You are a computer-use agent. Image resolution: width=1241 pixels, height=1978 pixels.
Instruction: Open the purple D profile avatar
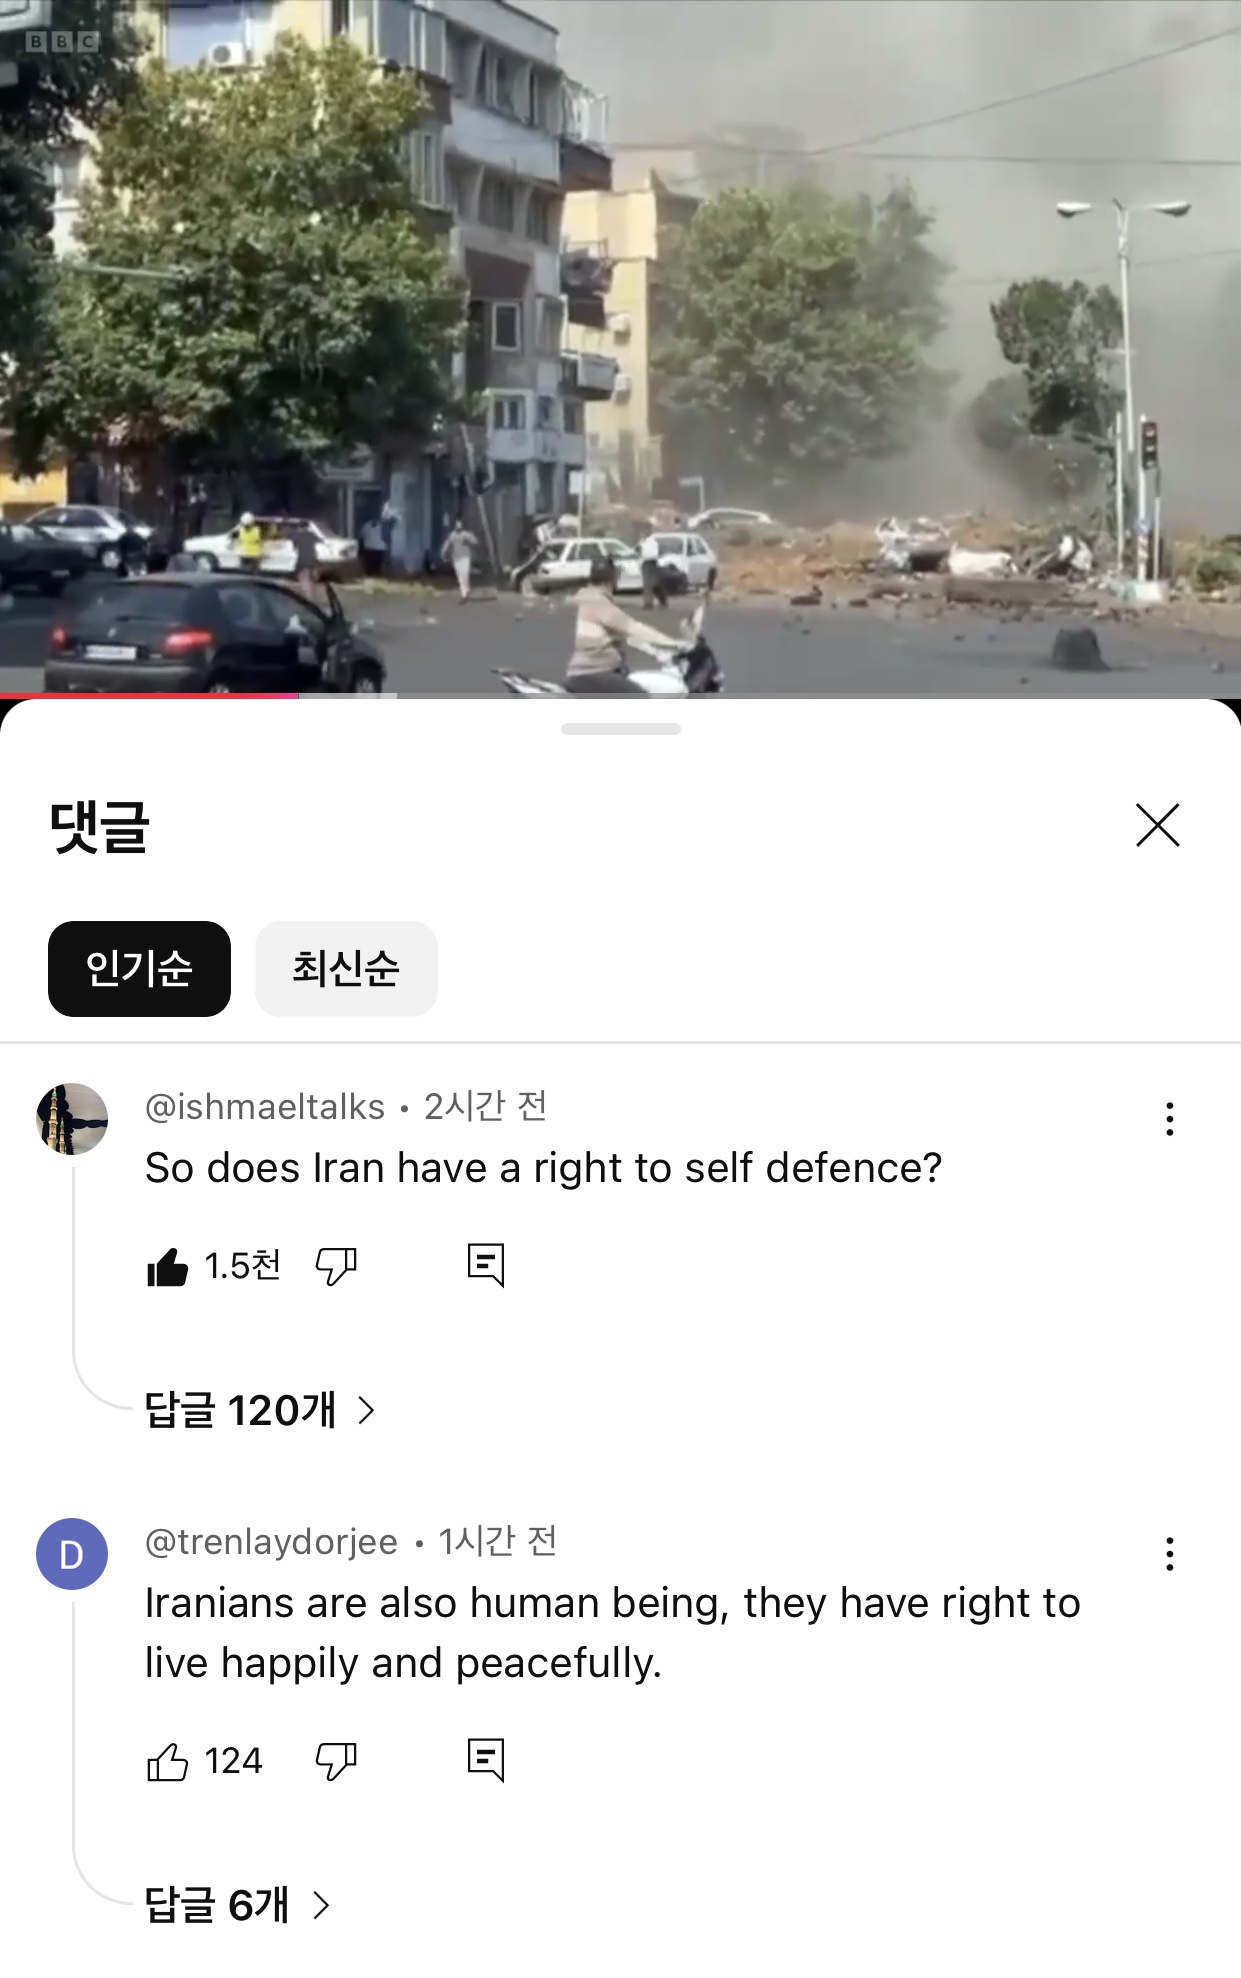coord(72,1554)
